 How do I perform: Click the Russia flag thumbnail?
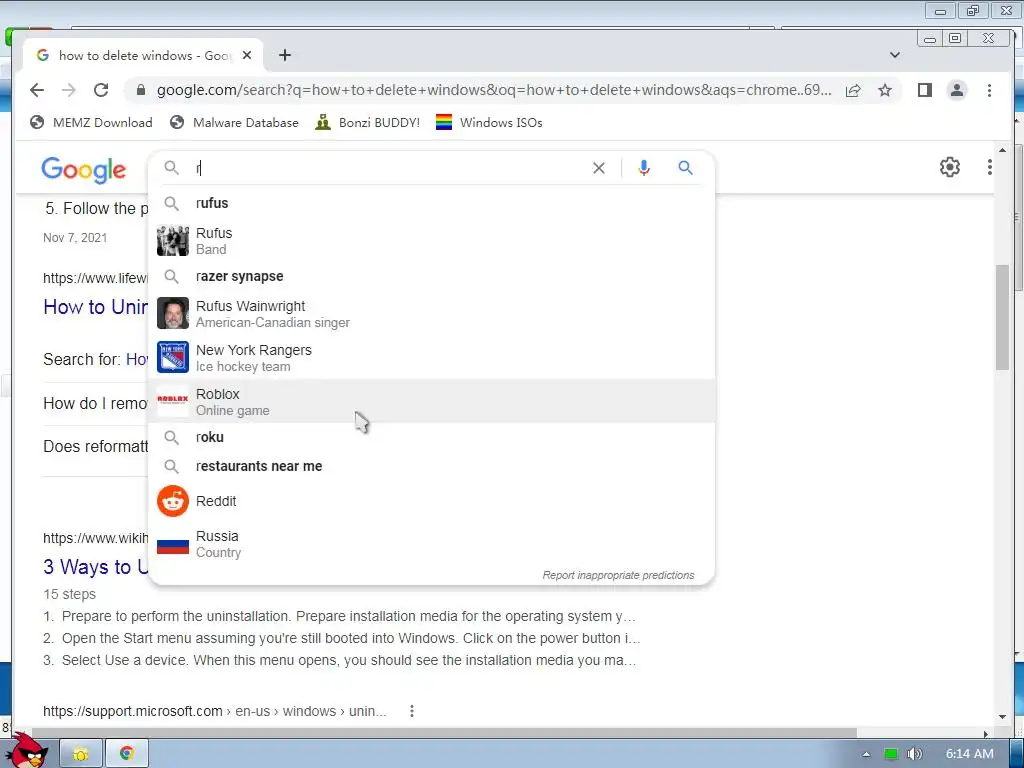coord(172,545)
